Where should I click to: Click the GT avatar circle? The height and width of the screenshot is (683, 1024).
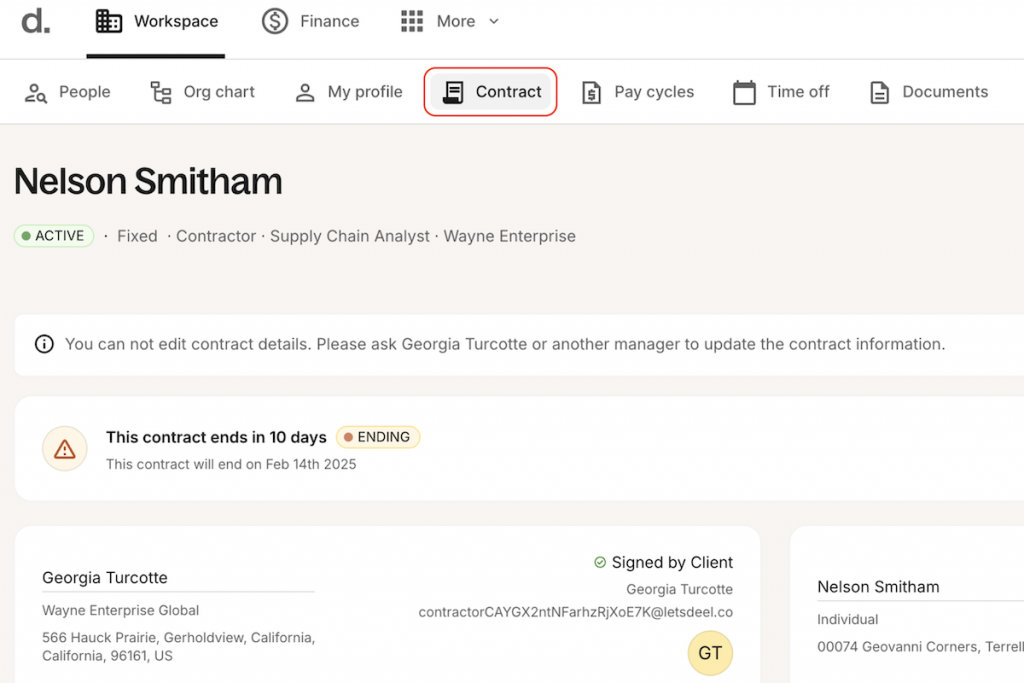pyautogui.click(x=710, y=653)
